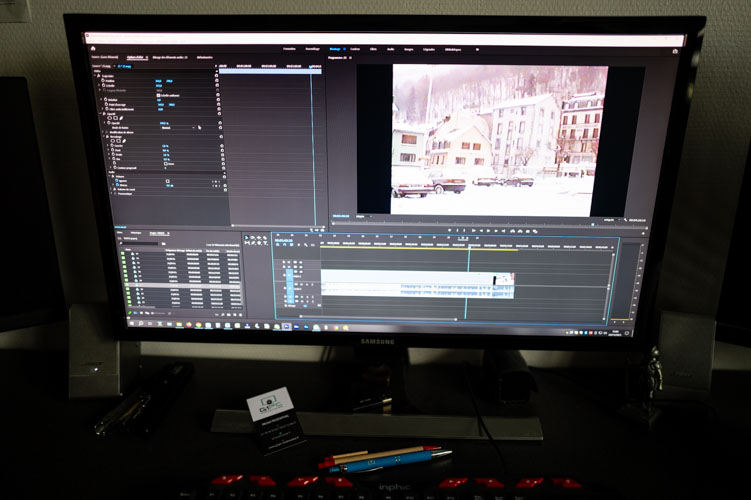The height and width of the screenshot is (500, 751).
Task: Reset the Rotation parameter
Action: pyautogui.click(x=218, y=100)
